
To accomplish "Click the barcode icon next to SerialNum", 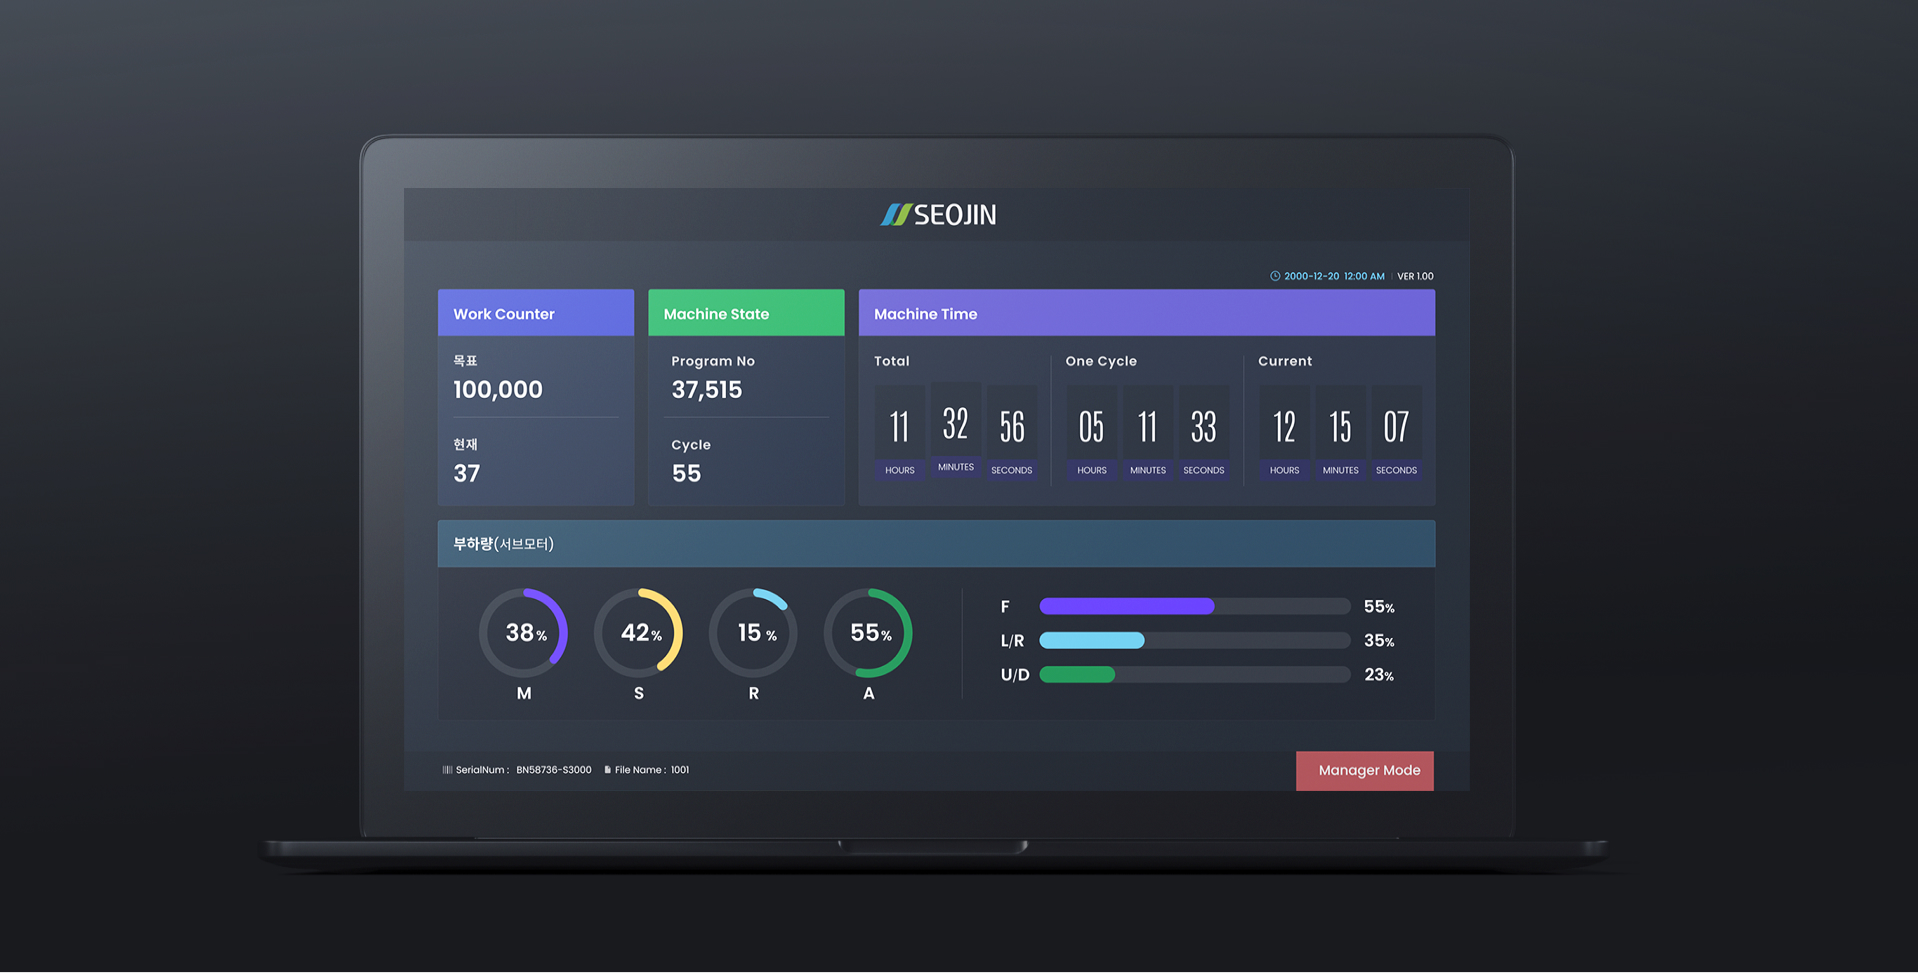I will coord(447,770).
